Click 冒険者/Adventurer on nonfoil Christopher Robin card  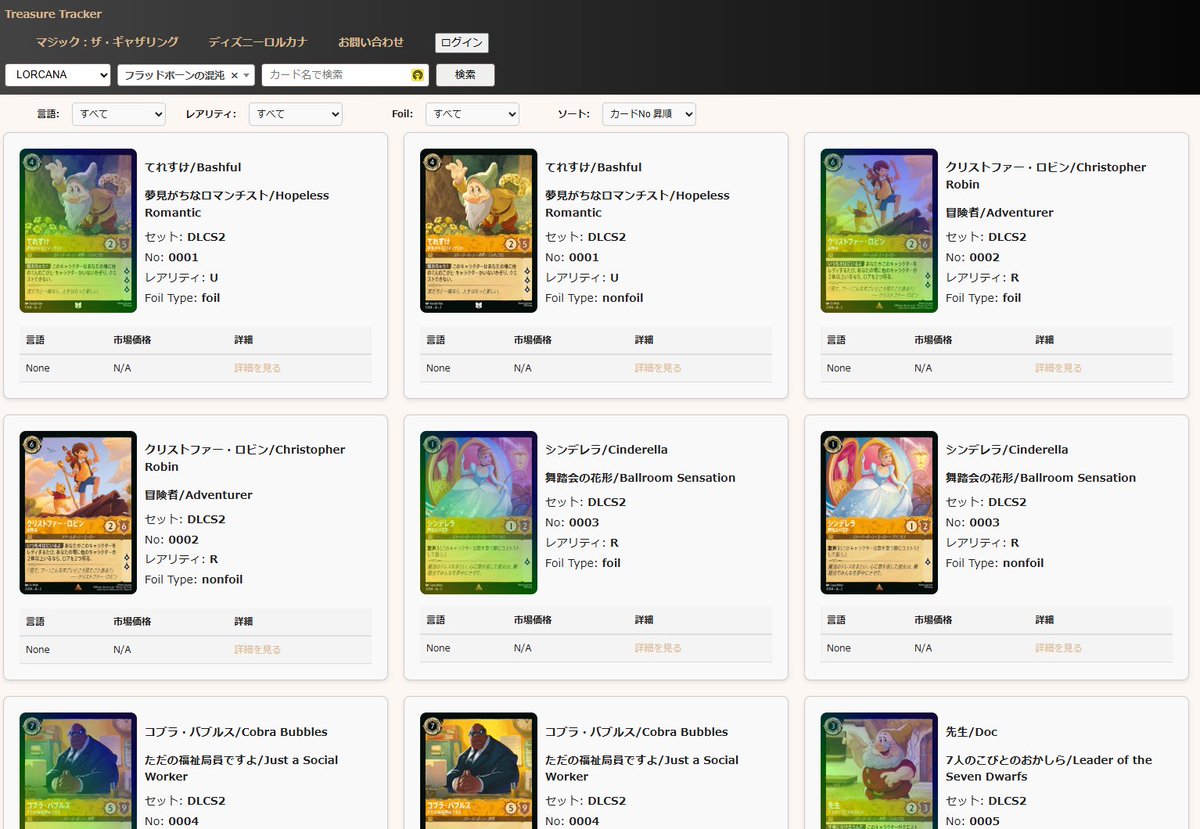(x=199, y=495)
